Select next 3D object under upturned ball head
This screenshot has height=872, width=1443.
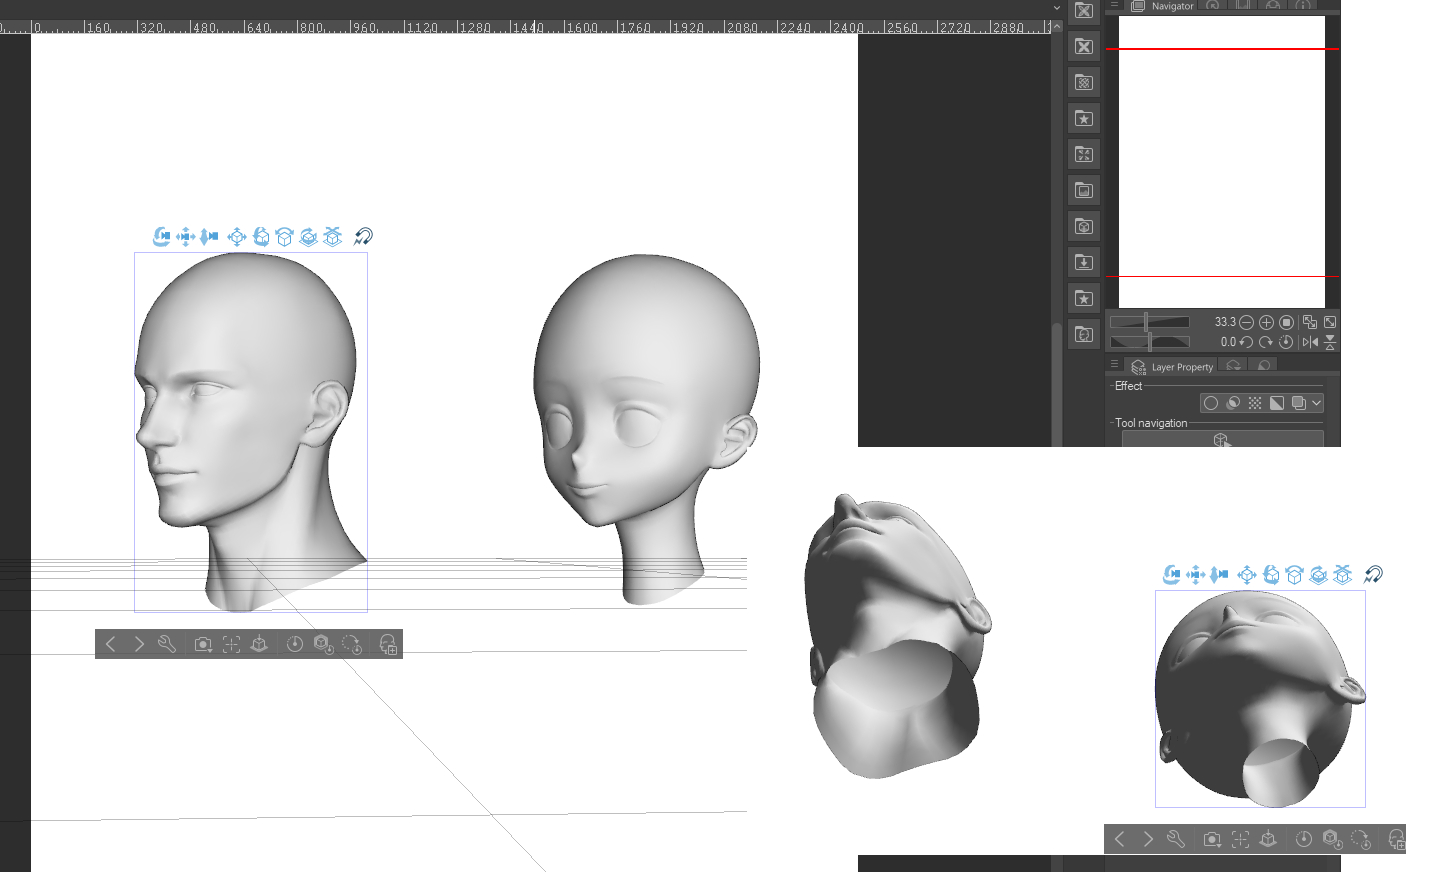coord(1148,839)
